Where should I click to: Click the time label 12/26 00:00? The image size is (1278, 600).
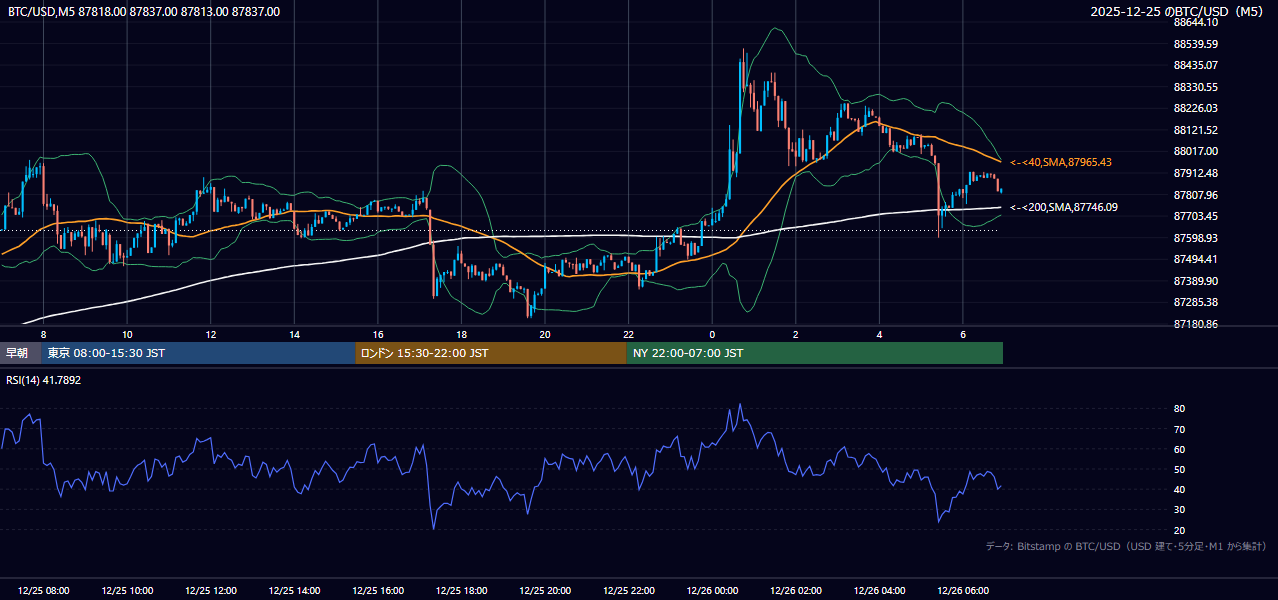(x=712, y=591)
